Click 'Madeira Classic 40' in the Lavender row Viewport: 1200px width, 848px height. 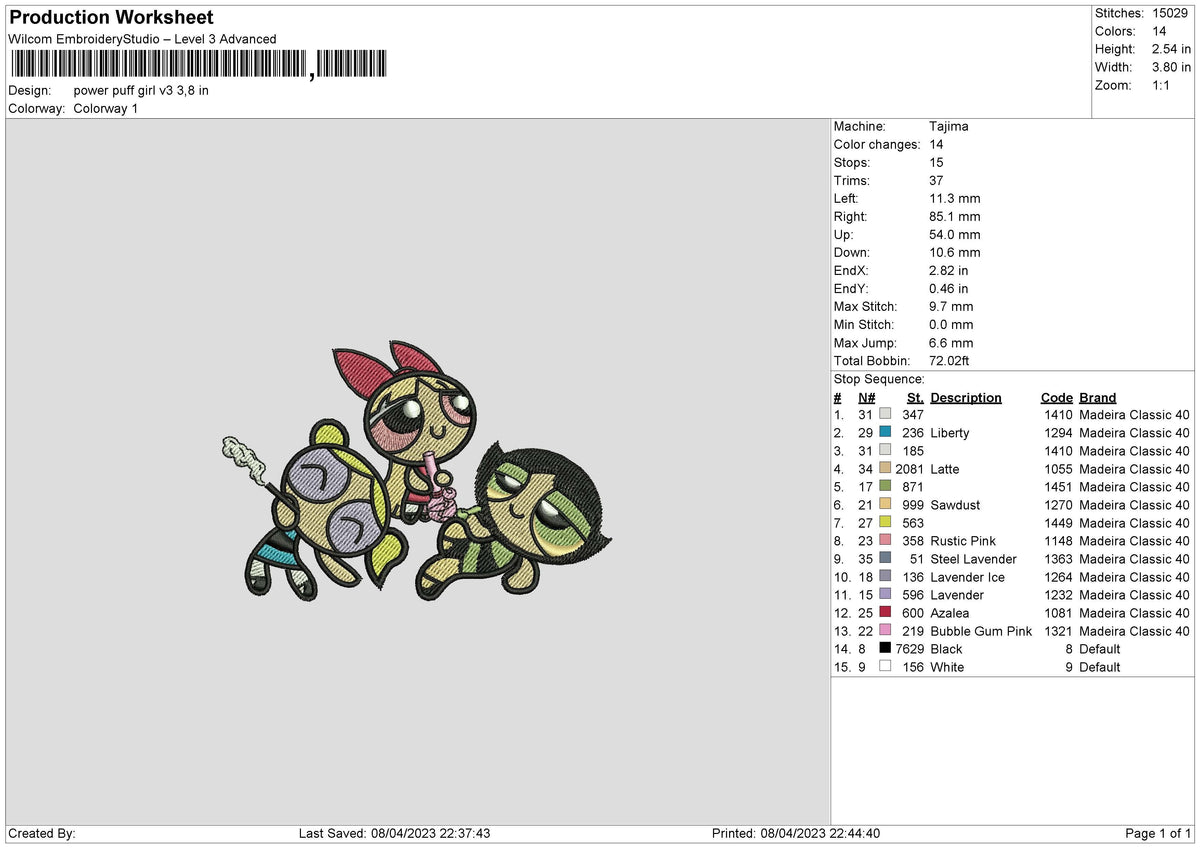click(x=1135, y=595)
